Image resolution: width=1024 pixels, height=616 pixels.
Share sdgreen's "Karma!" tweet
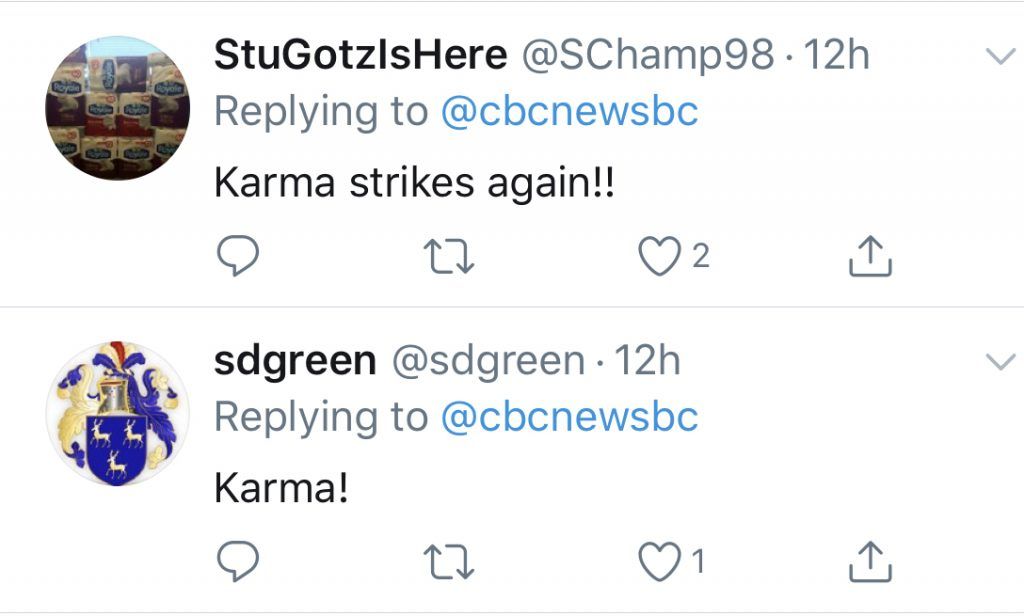[870, 563]
